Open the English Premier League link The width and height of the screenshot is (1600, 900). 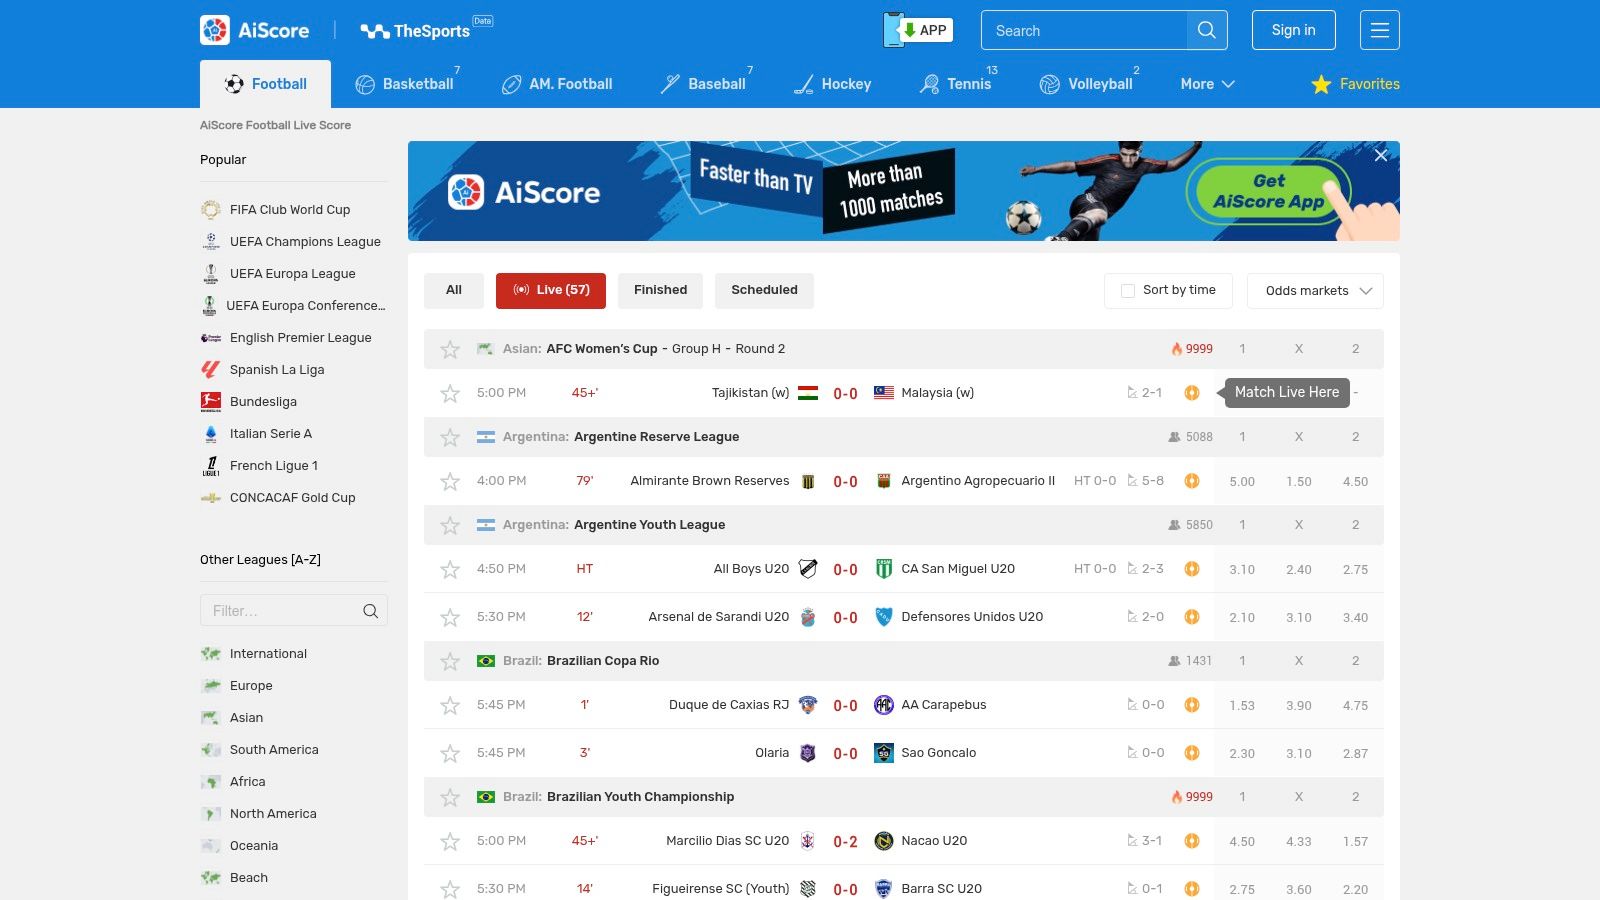pos(300,337)
